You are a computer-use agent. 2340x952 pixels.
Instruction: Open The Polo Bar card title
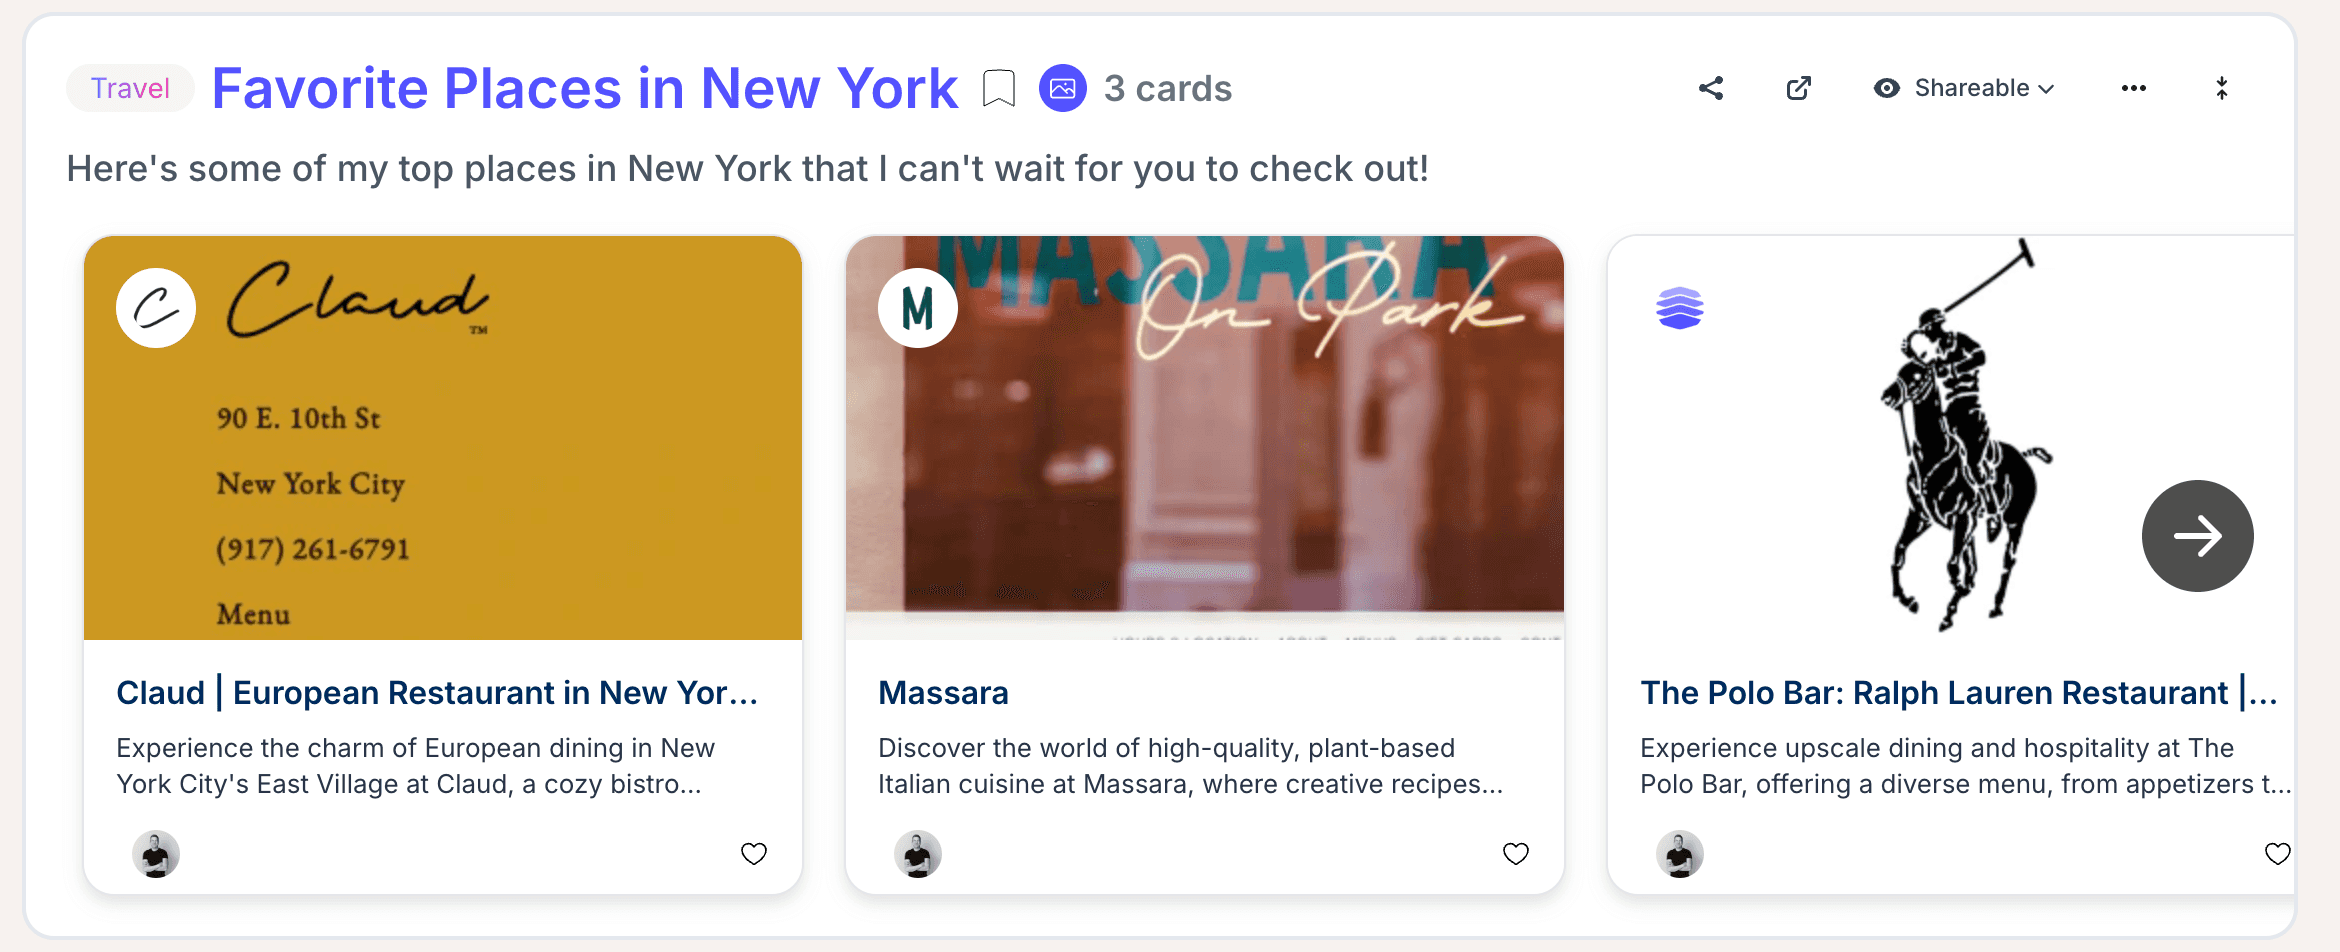[1958, 692]
